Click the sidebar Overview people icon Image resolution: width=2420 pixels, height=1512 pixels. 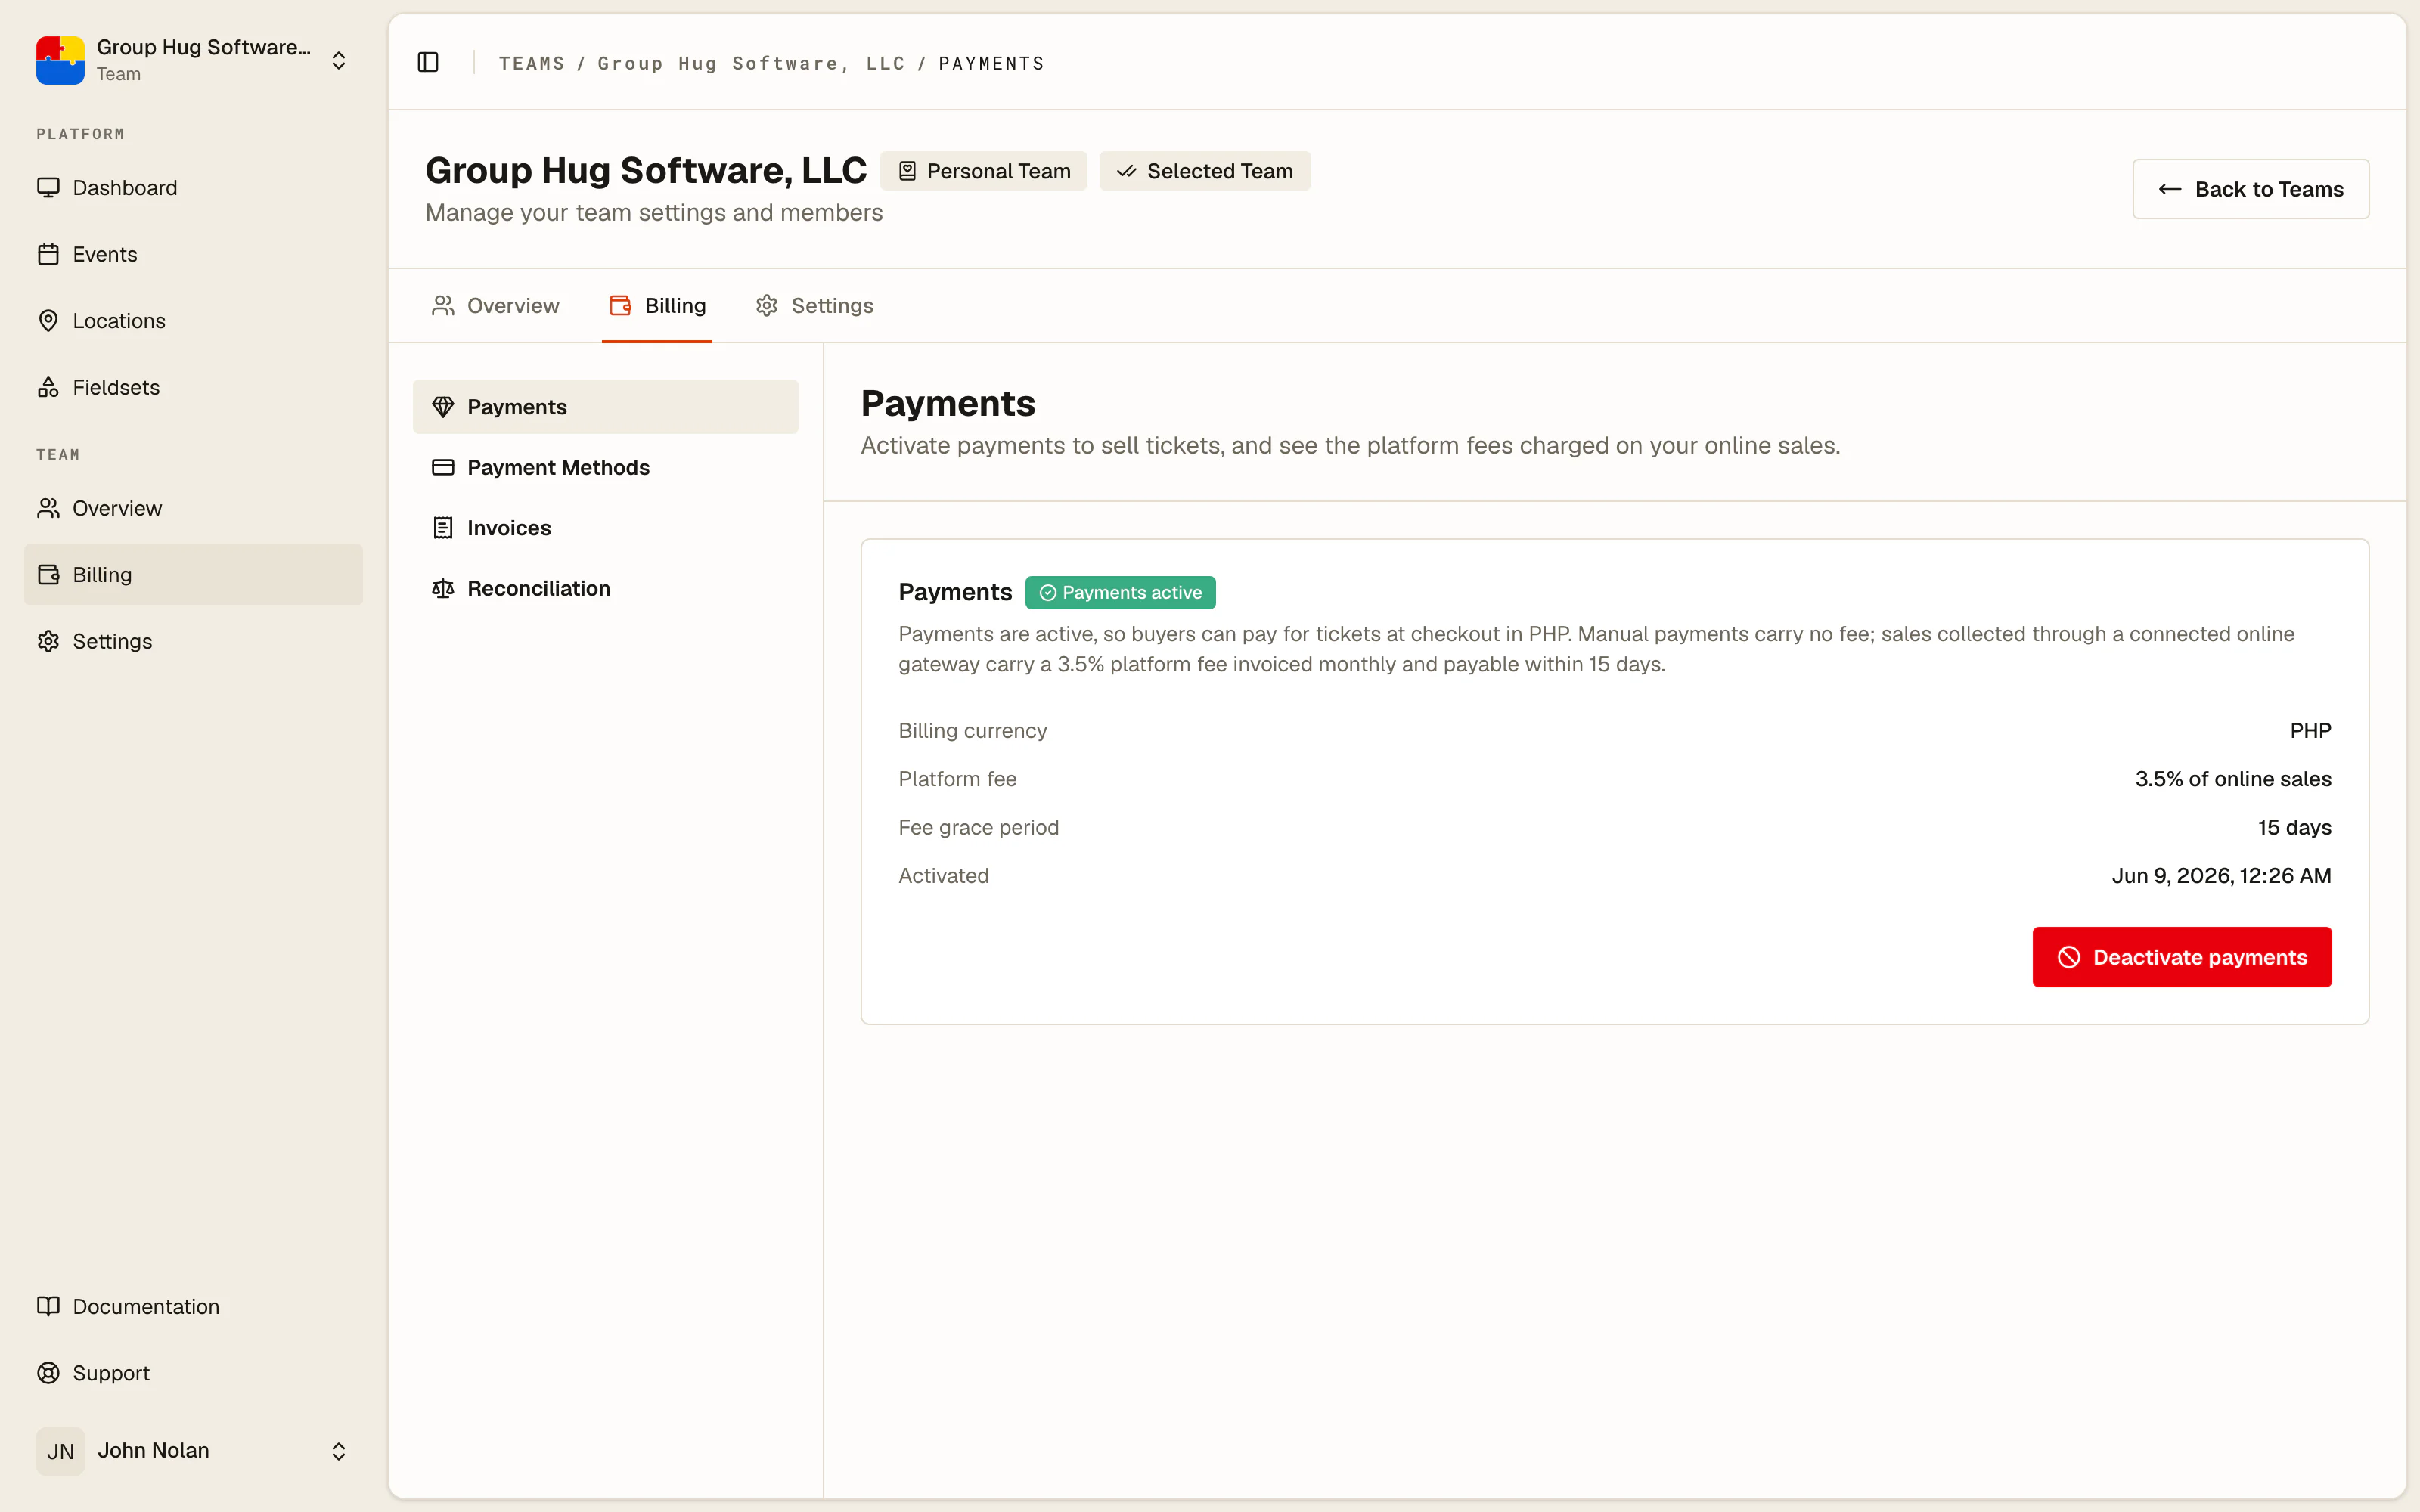[x=48, y=508]
